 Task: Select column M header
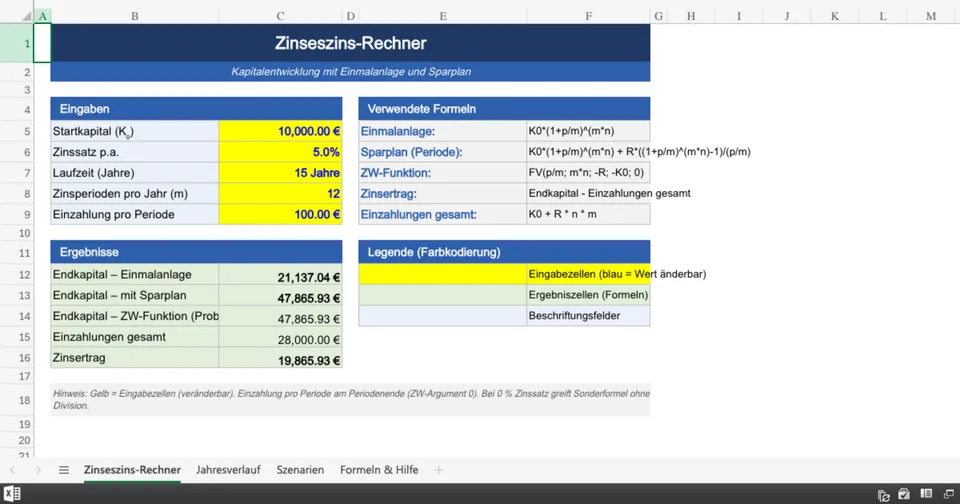tap(931, 17)
